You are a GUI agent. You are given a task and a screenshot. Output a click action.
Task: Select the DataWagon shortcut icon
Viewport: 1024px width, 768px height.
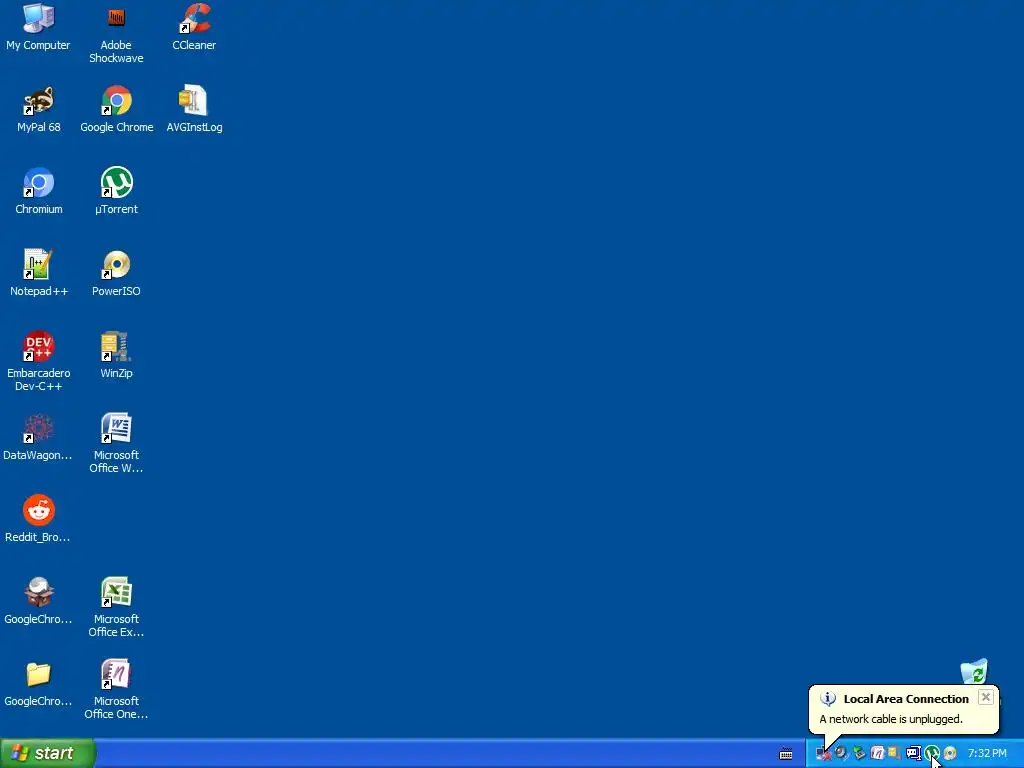[38, 438]
